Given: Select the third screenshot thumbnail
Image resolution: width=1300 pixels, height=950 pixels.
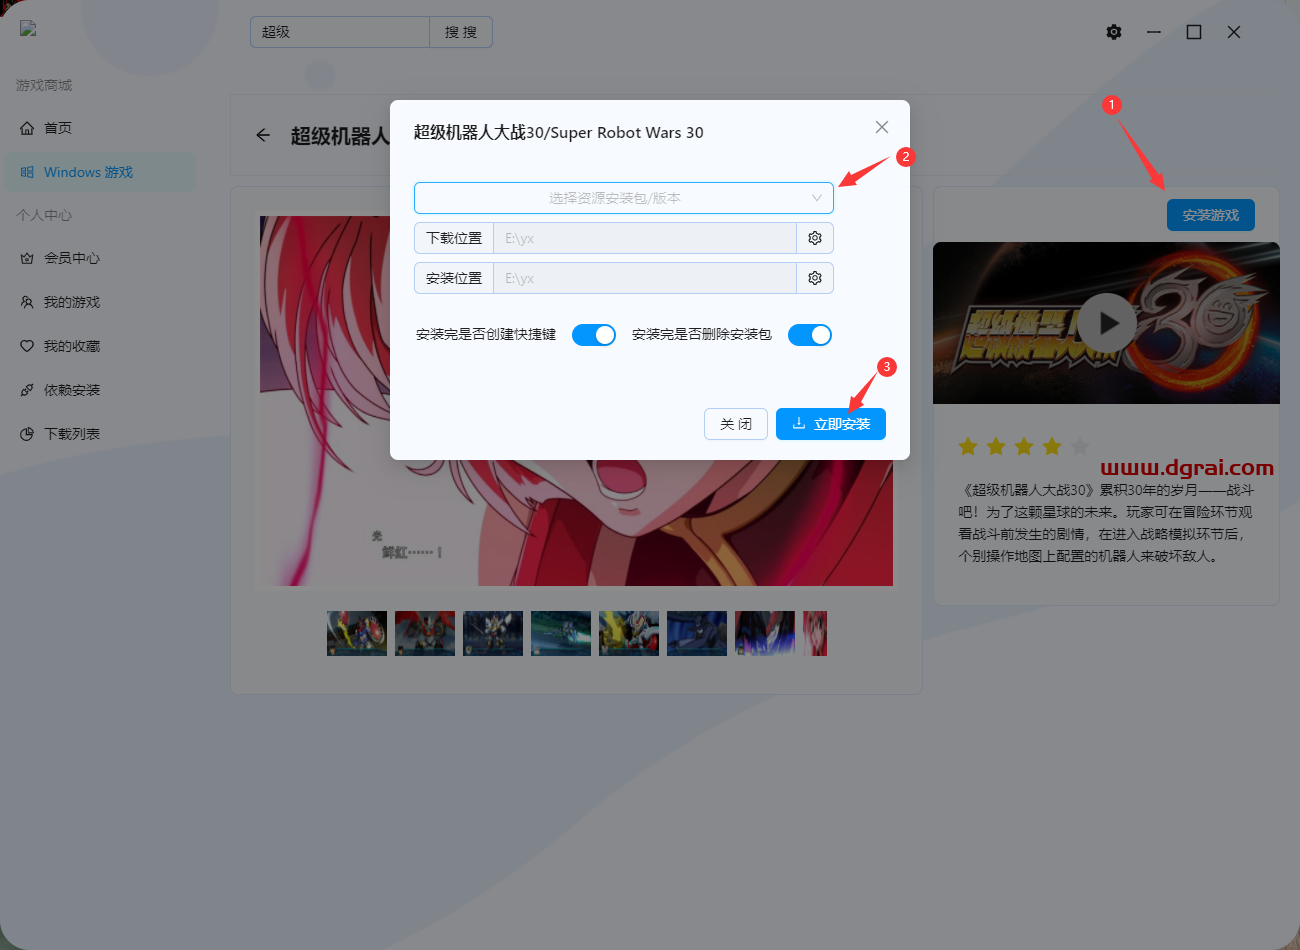Looking at the screenshot, I should 493,634.
